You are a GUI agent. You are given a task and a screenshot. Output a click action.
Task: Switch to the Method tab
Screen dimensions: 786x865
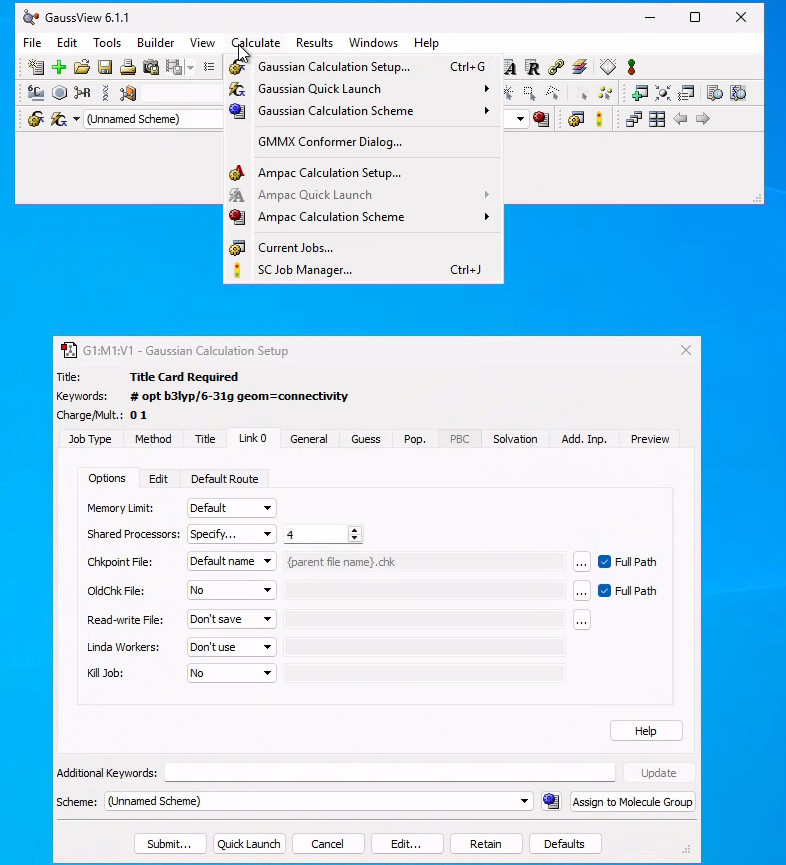(153, 439)
